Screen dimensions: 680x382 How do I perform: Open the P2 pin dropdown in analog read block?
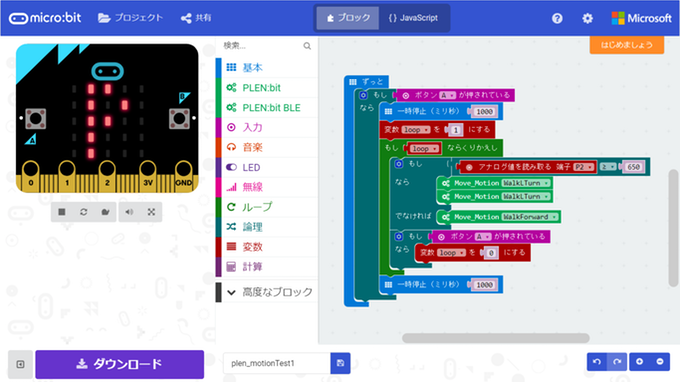[x=584, y=167]
